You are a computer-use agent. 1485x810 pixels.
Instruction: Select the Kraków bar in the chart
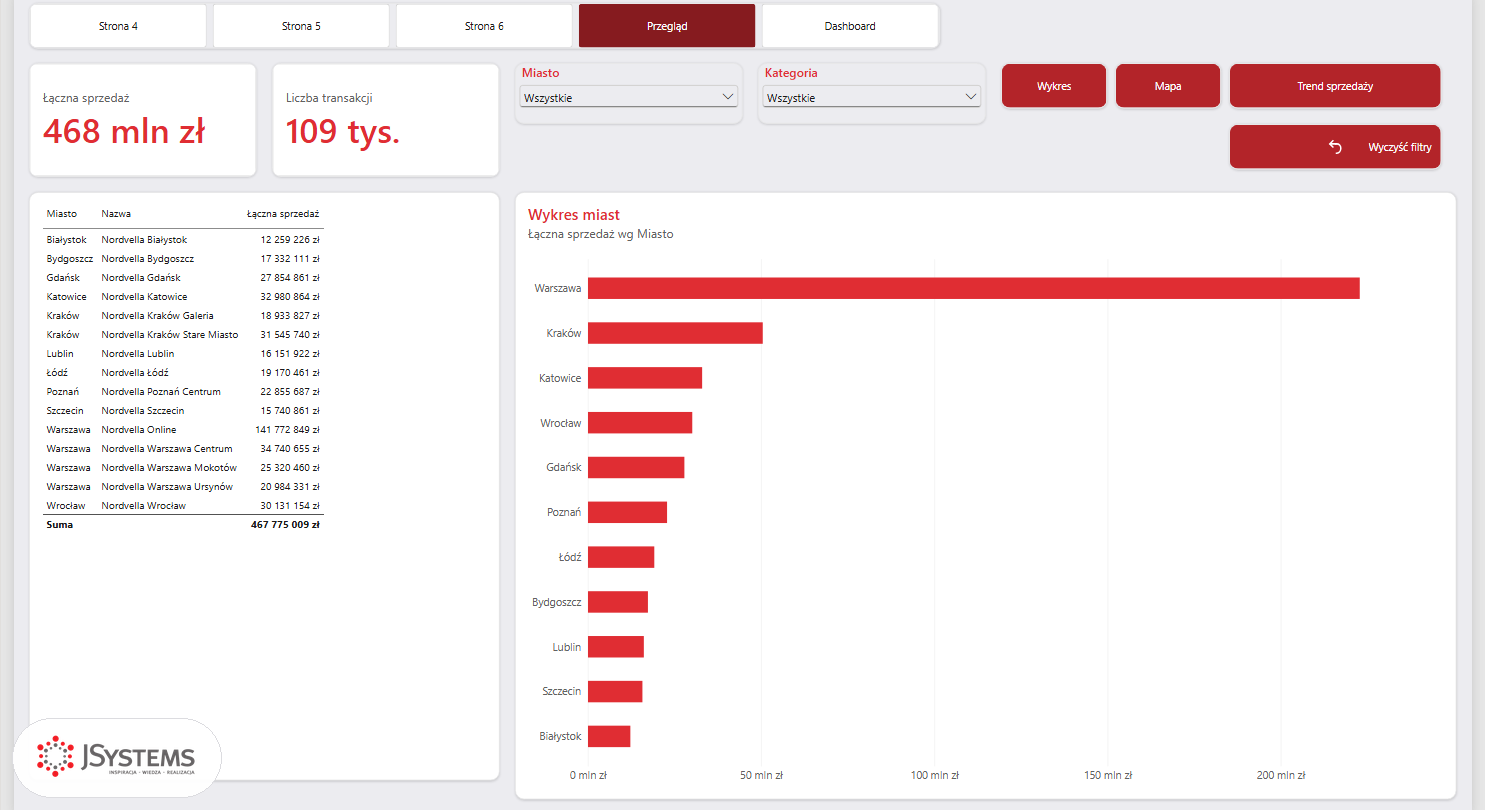675,333
